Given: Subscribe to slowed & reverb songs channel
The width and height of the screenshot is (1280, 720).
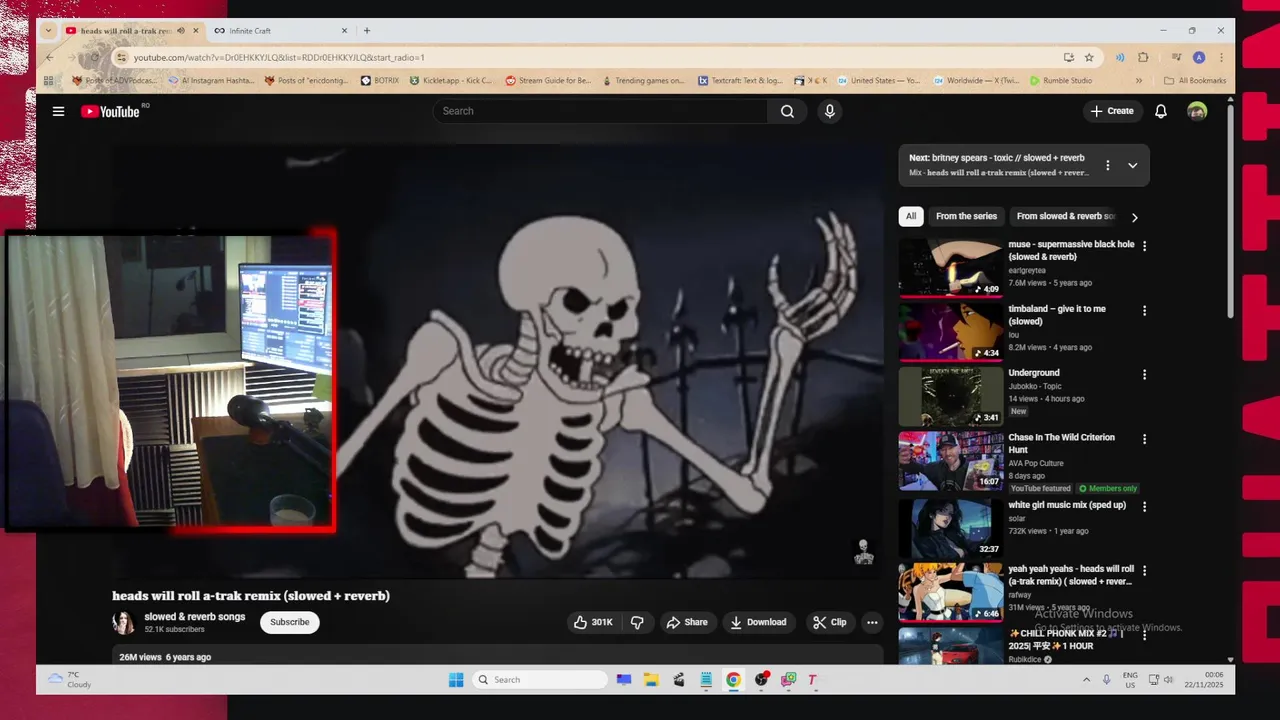Looking at the screenshot, I should click(290, 622).
